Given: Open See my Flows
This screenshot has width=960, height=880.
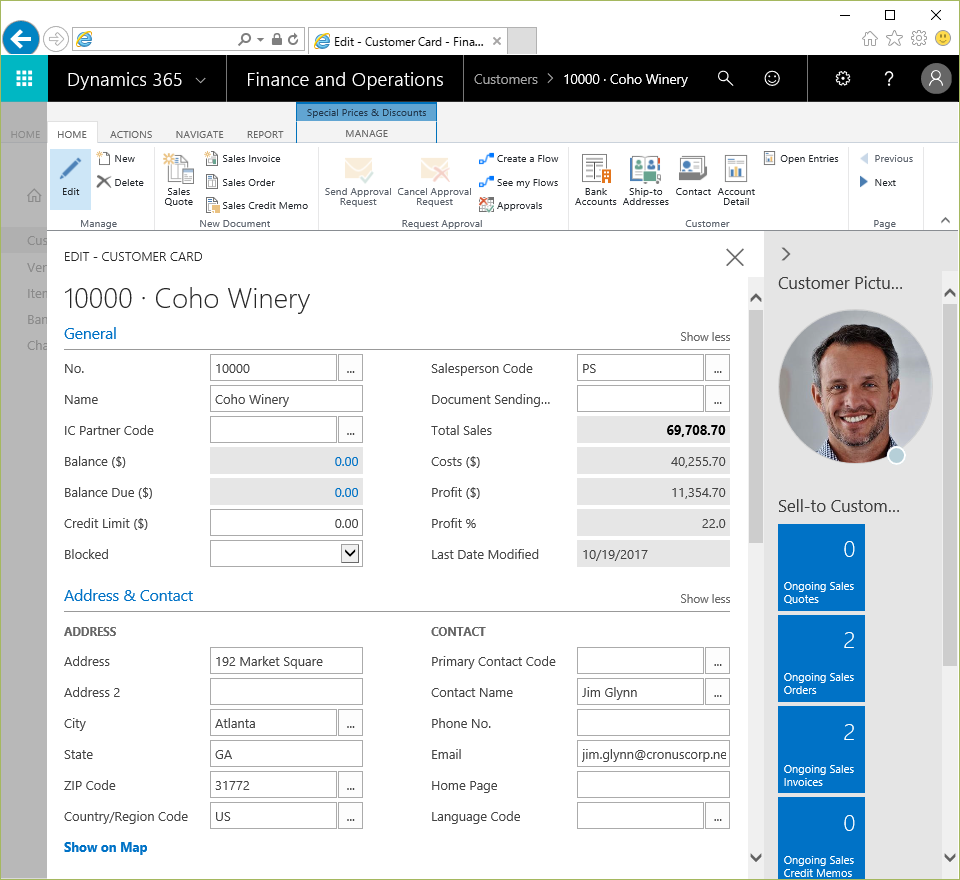Looking at the screenshot, I should pyautogui.click(x=519, y=182).
